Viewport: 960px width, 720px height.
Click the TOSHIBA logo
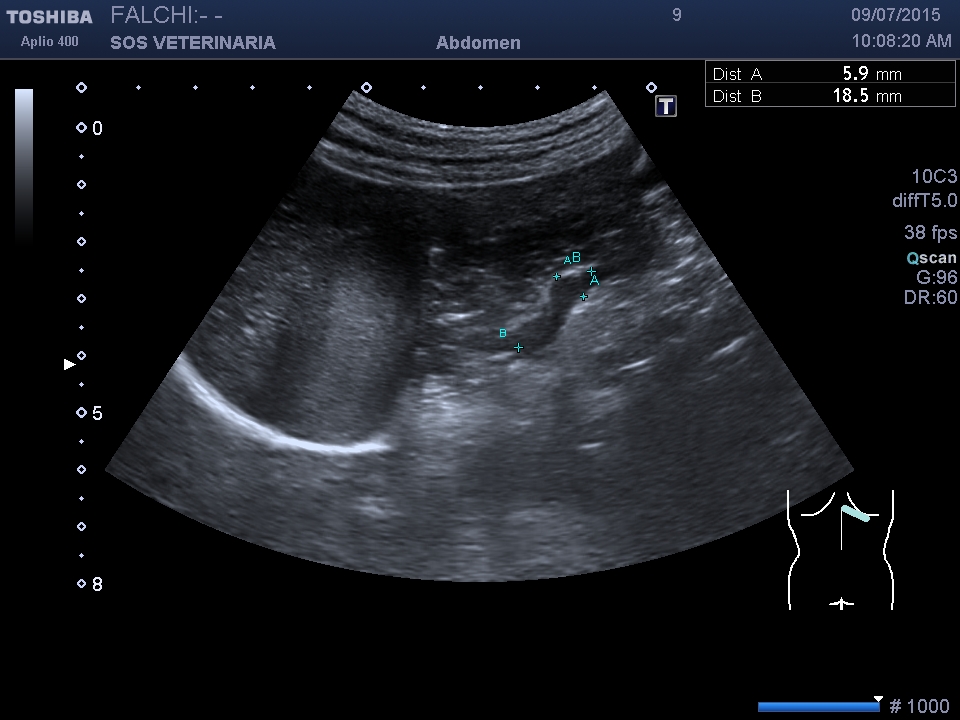point(49,17)
